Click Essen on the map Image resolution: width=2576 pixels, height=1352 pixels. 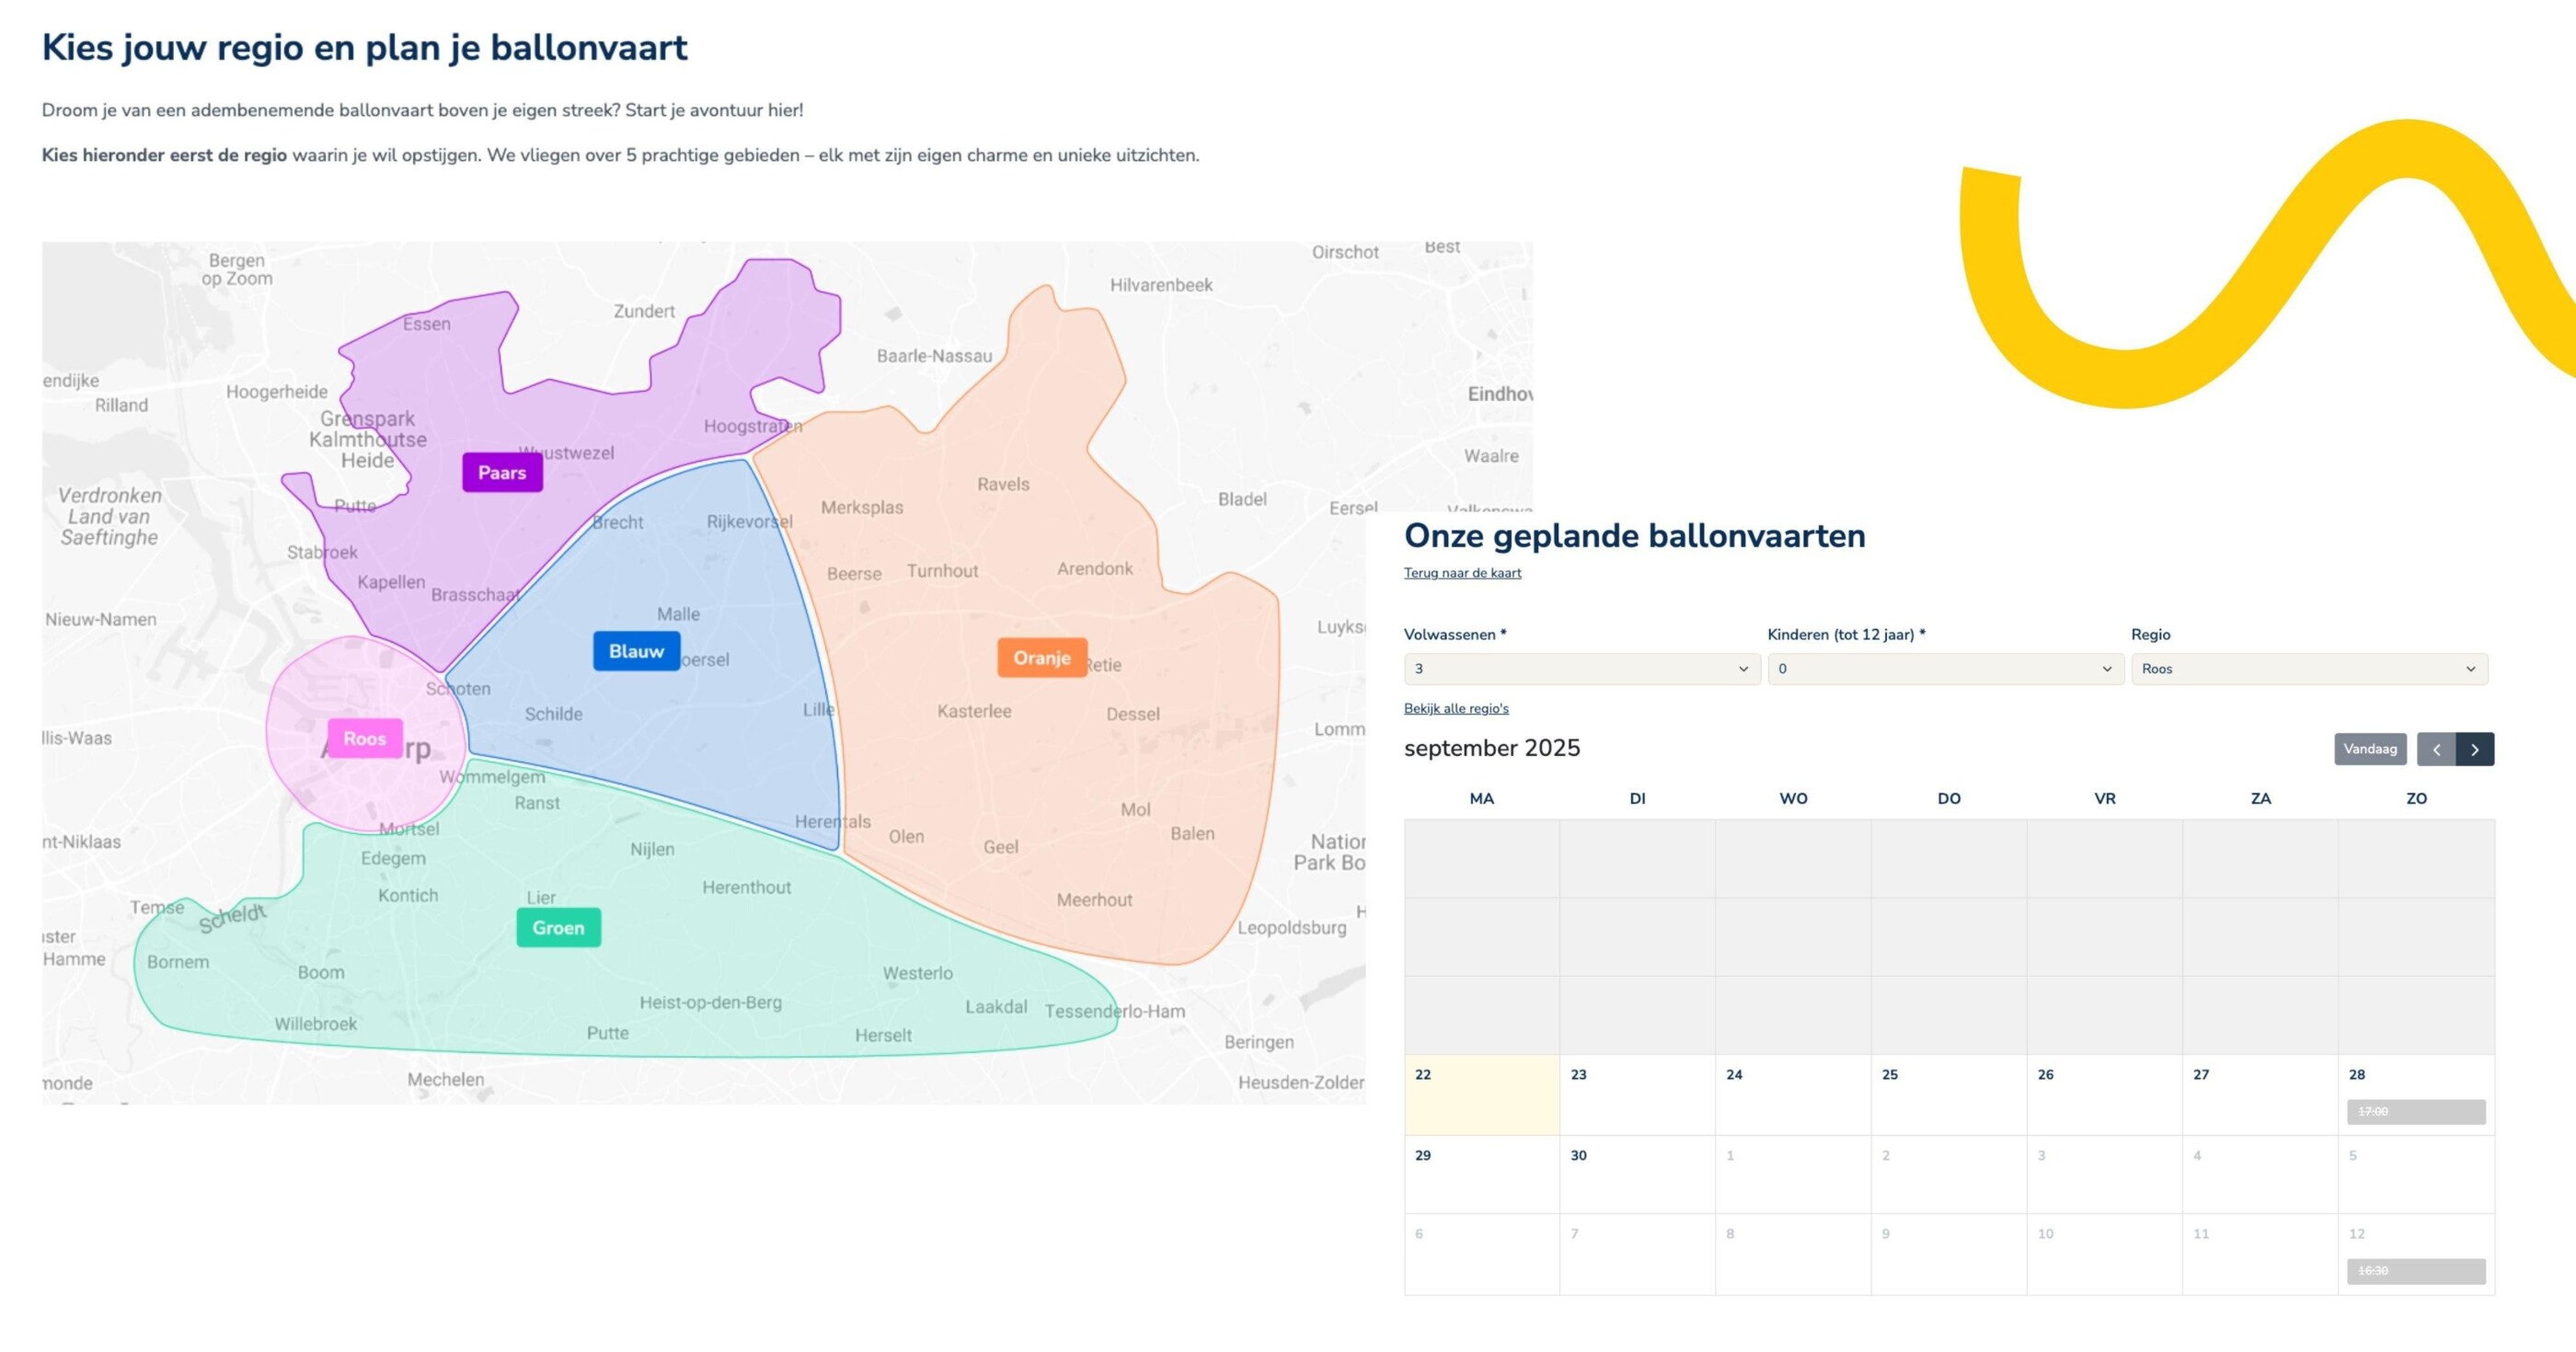tap(427, 324)
